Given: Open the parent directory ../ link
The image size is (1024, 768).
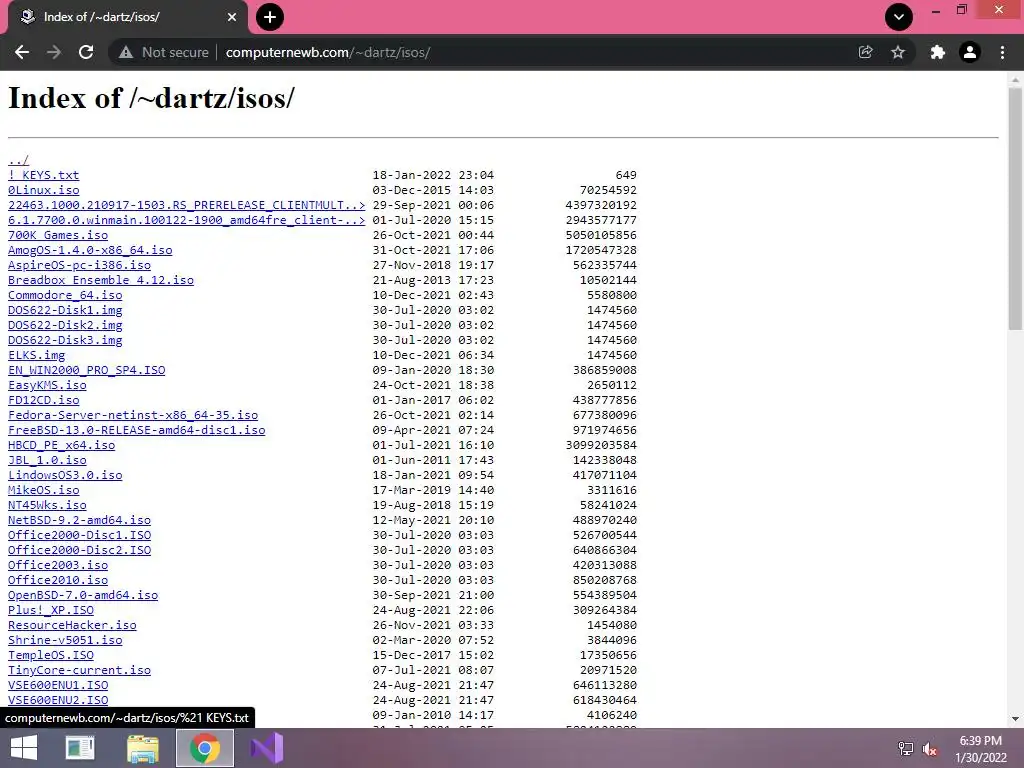Looking at the screenshot, I should pos(18,160).
